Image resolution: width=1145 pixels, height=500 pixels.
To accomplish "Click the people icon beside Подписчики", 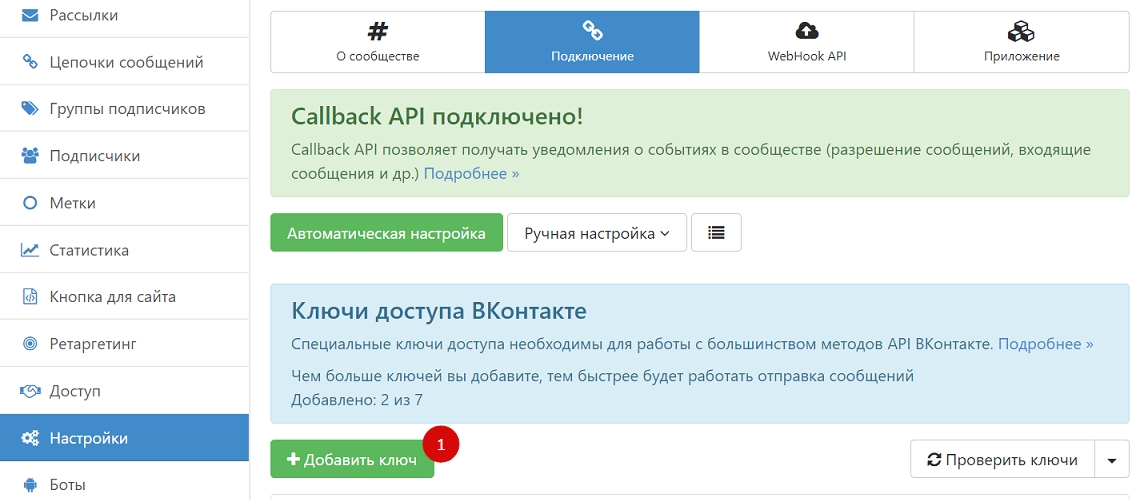I will 30,156.
